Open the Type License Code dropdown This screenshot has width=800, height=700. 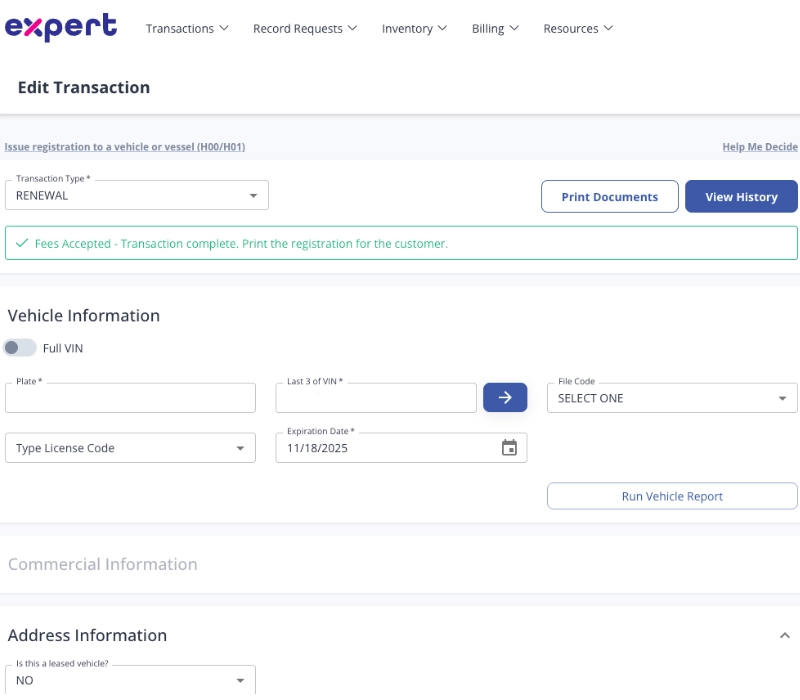130,448
